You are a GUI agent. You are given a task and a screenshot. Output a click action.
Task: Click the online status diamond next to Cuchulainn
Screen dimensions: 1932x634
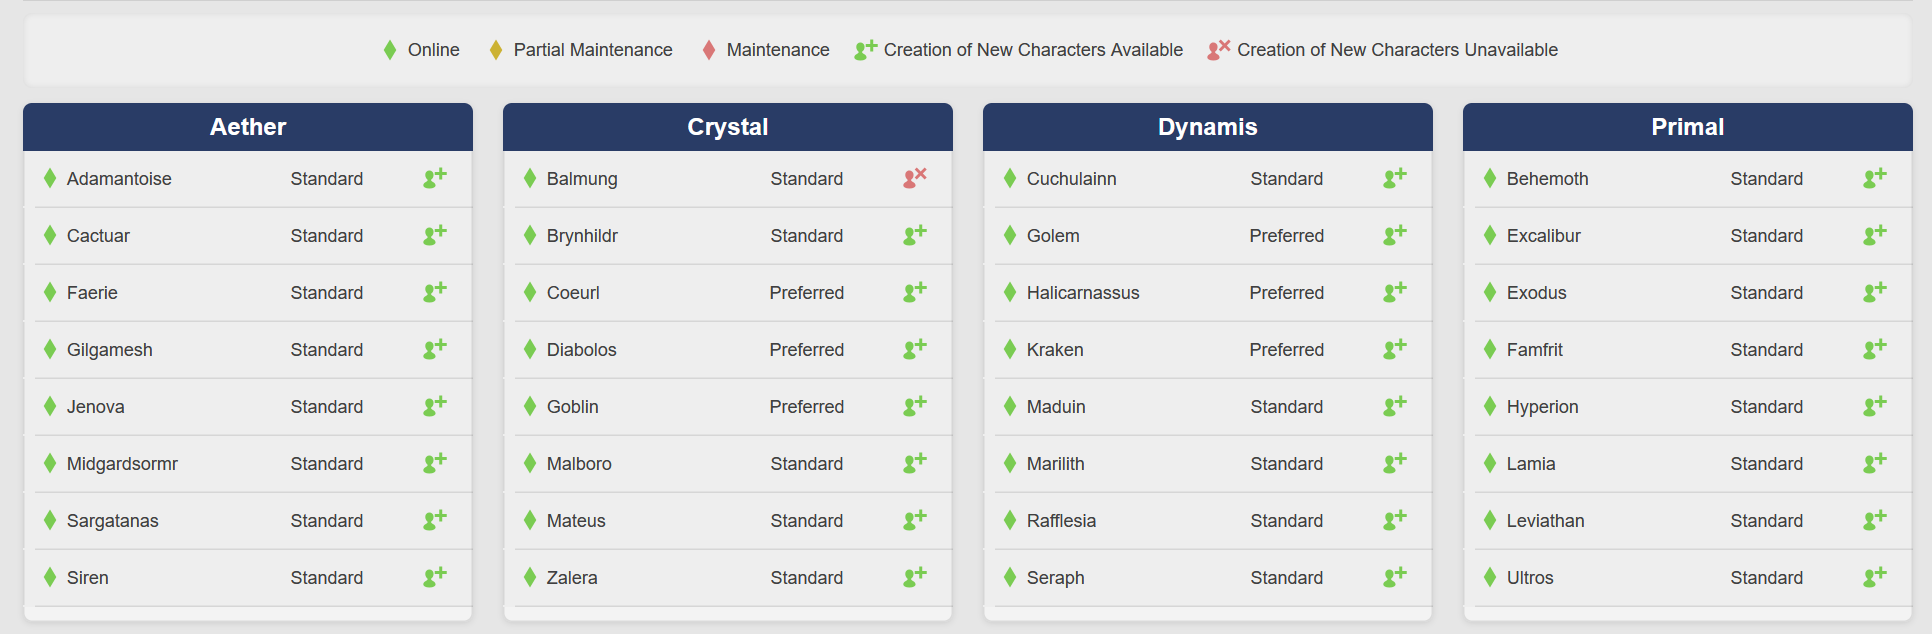[1010, 178]
